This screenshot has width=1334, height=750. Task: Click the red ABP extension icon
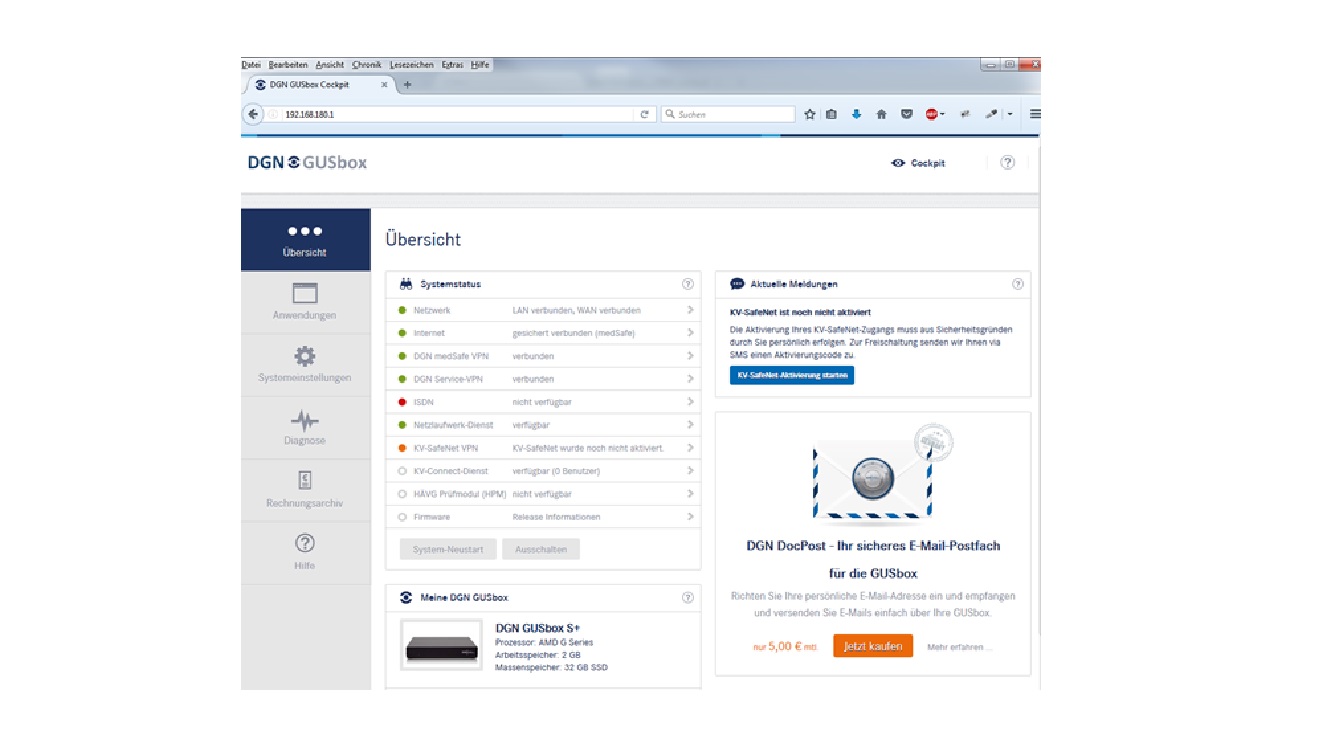(x=932, y=114)
